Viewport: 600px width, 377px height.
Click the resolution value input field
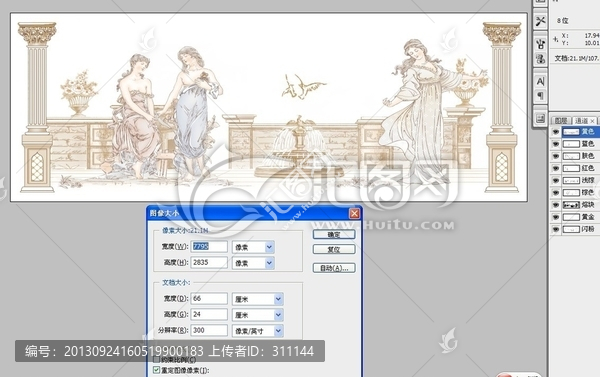[x=209, y=330]
